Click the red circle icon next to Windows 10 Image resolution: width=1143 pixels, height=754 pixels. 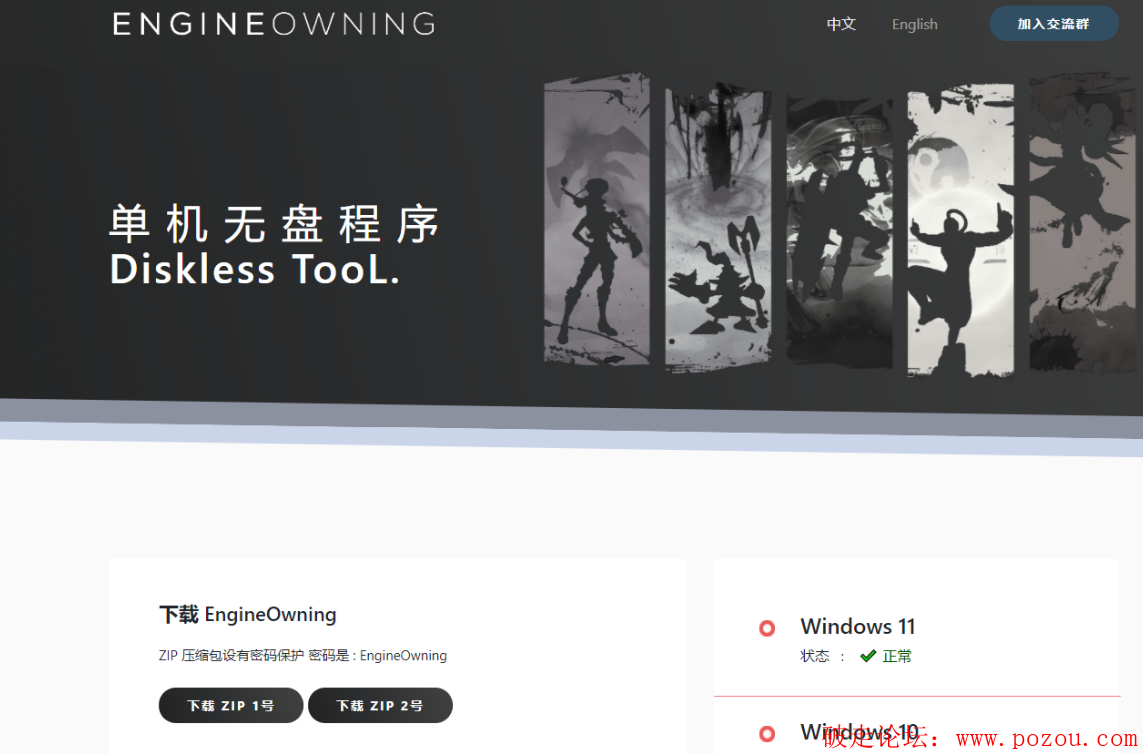coord(767,733)
